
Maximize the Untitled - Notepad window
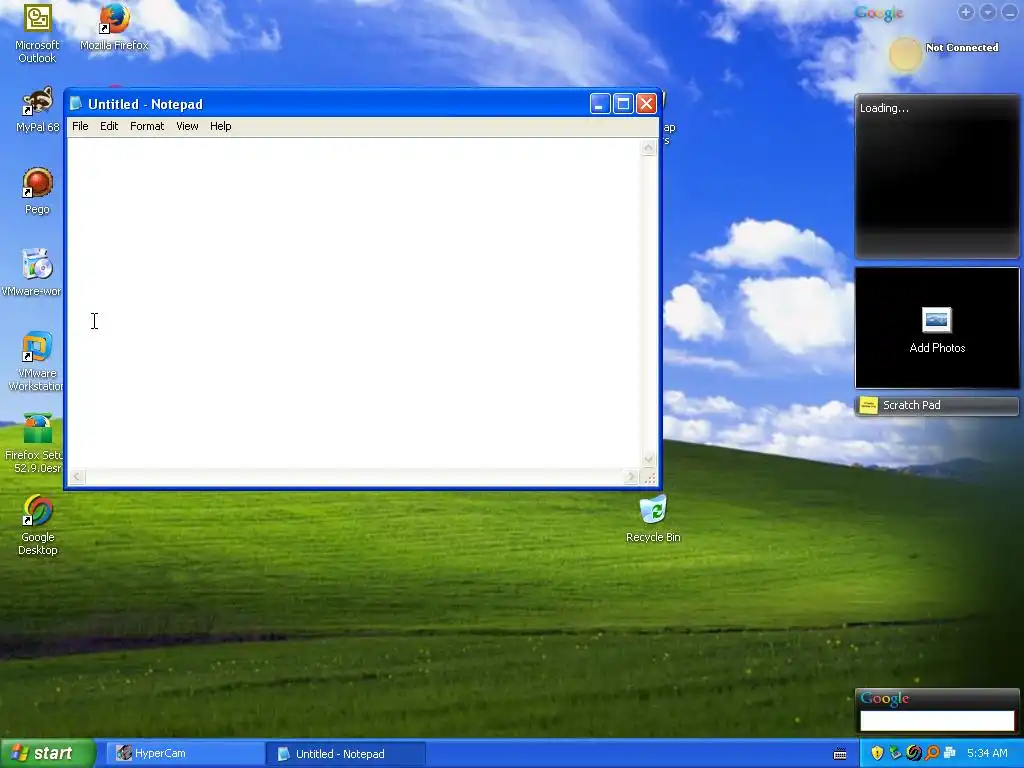(x=623, y=103)
